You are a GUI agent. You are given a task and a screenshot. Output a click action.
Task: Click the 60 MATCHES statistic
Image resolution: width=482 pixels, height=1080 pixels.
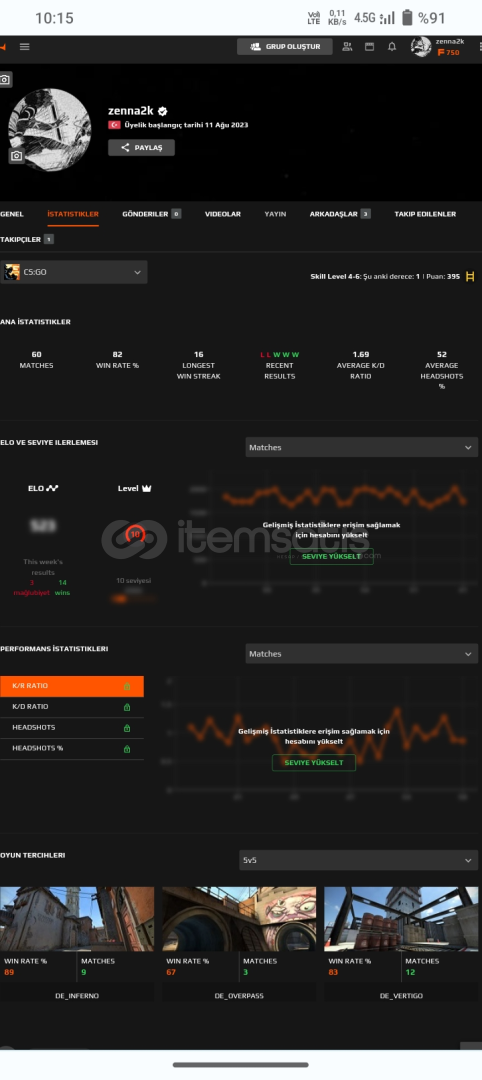pyautogui.click(x=36, y=360)
